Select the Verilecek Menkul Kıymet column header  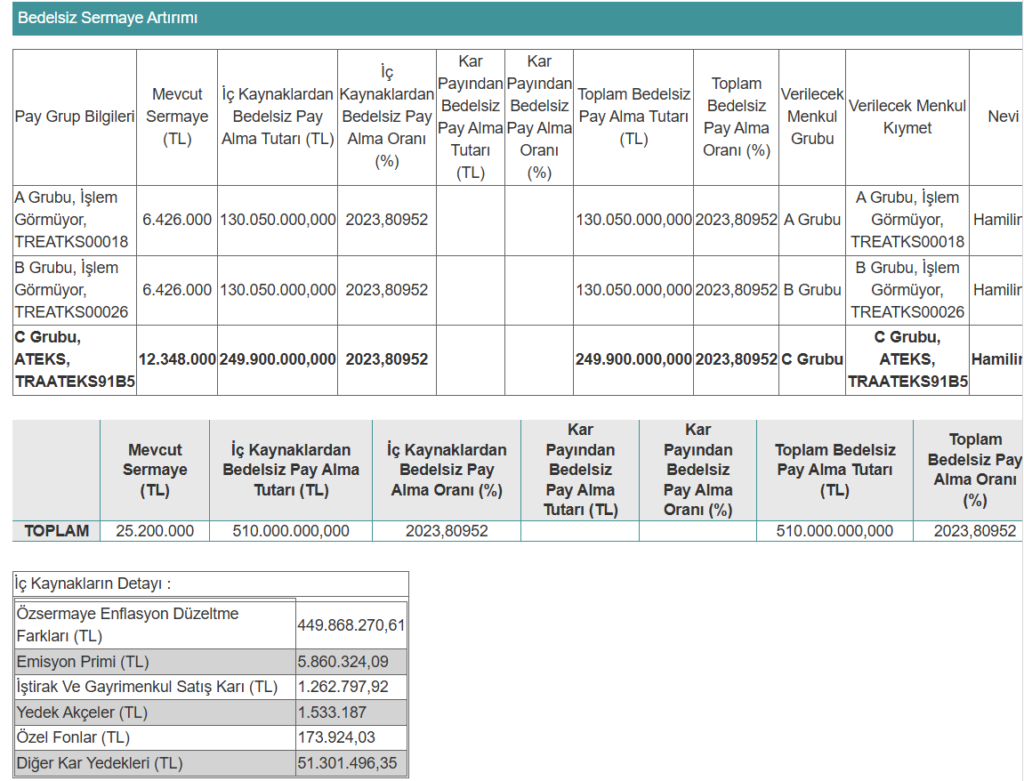tap(907, 117)
